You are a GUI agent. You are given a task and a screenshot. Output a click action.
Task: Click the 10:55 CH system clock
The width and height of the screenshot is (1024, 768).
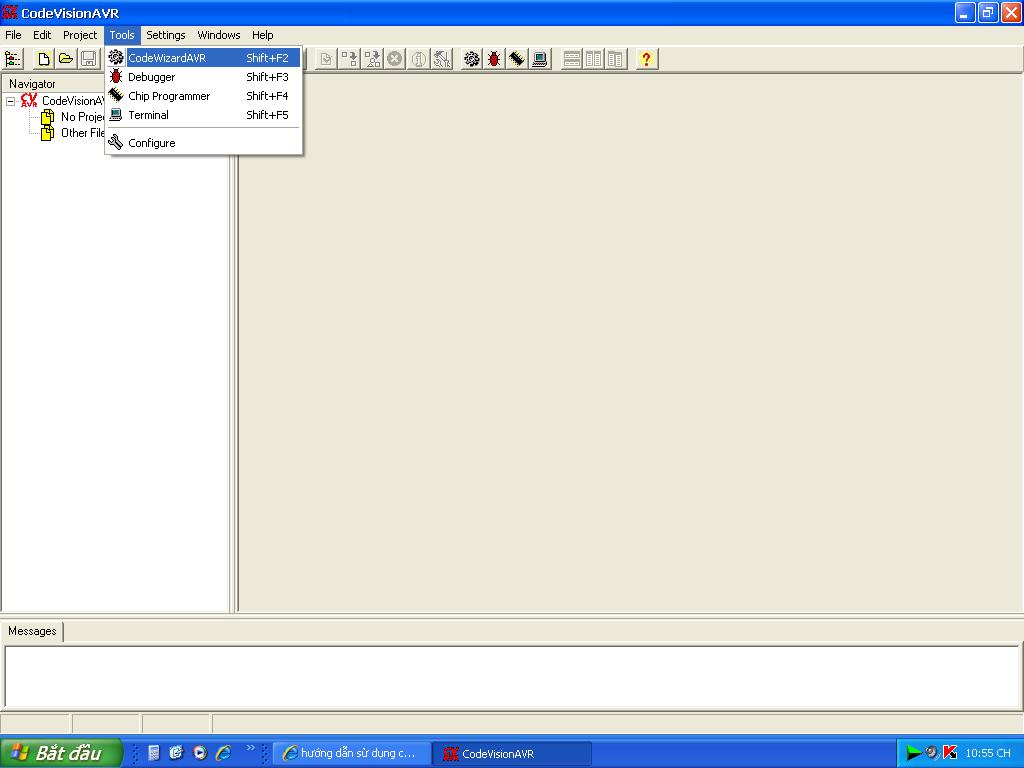(987, 753)
